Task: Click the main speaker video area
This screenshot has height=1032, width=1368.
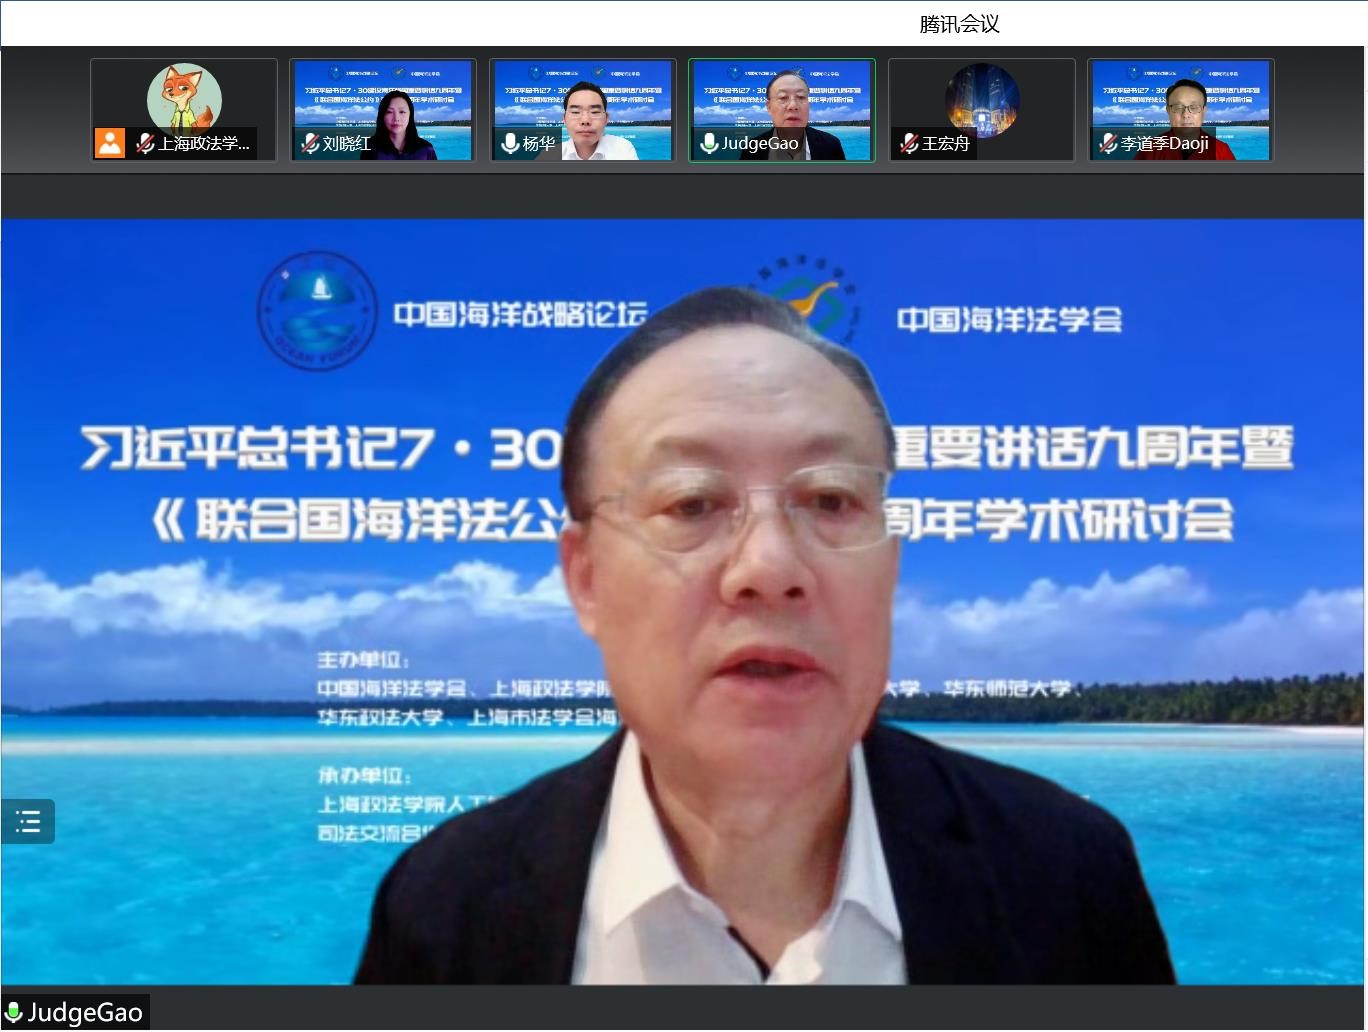Action: (683, 600)
